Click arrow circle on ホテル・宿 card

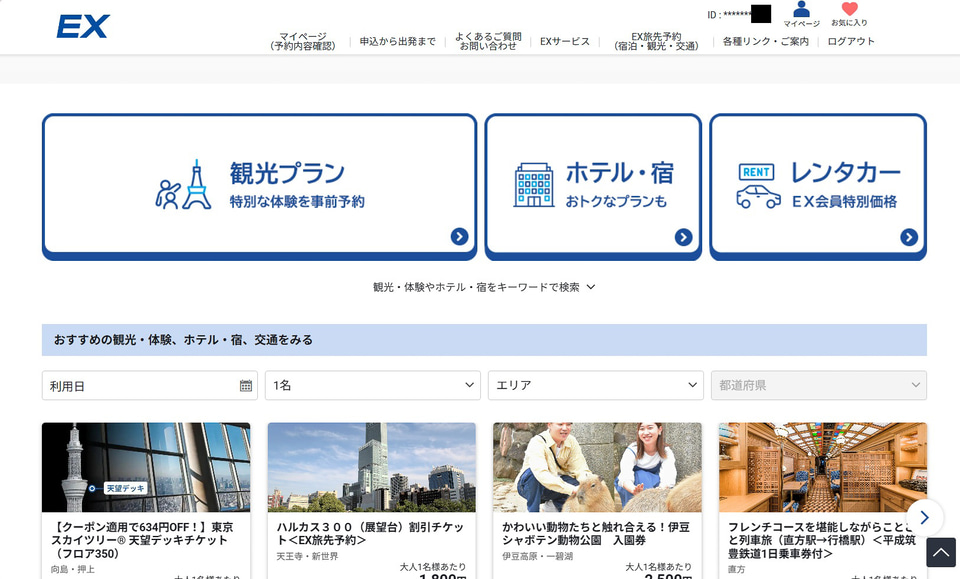click(x=683, y=237)
